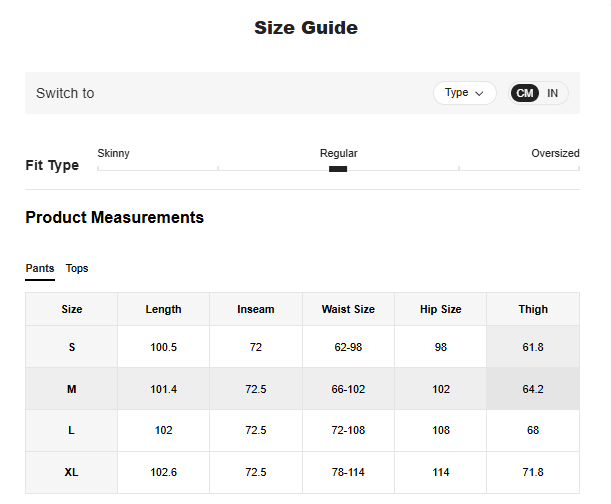This screenshot has height=504, width=611.
Task: Click the Regular fit marker on slider
Action: click(338, 169)
